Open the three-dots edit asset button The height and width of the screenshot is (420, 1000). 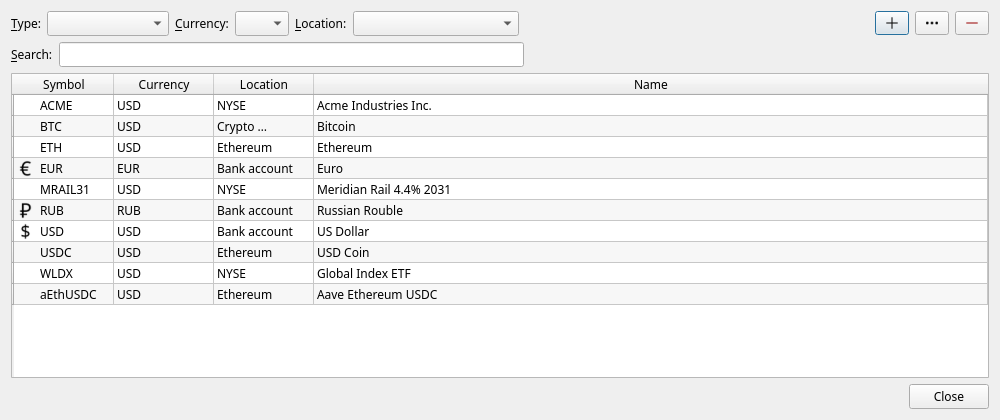(932, 23)
